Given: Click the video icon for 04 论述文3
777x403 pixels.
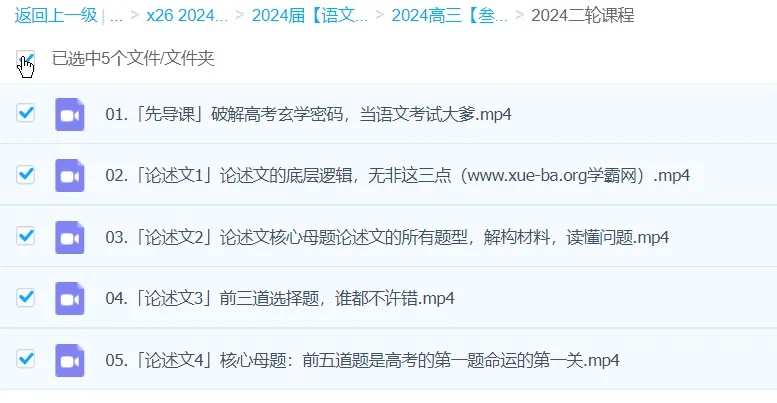Looking at the screenshot, I should pos(69,298).
